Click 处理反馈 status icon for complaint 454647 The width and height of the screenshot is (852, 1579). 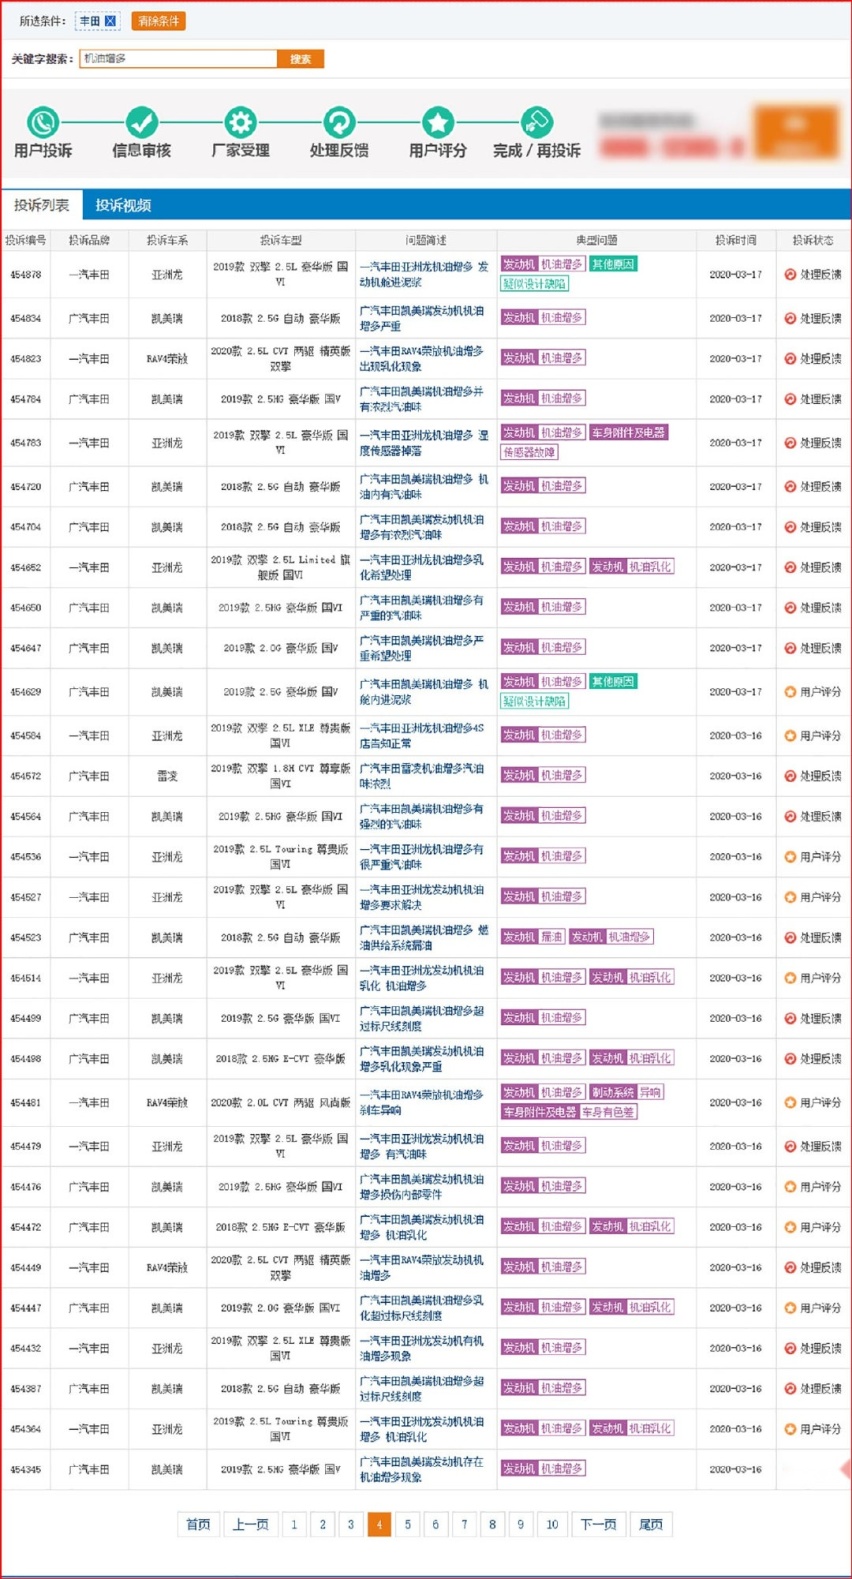790,648
